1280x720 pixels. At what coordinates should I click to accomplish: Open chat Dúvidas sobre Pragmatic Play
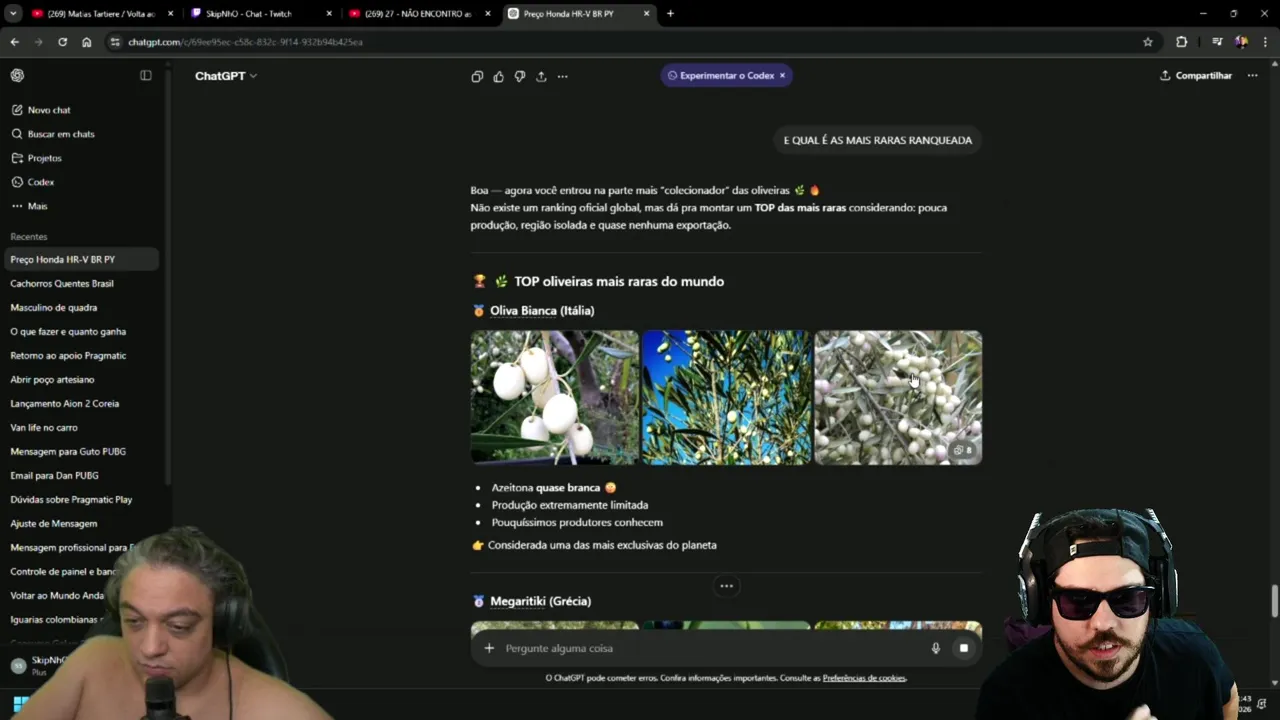pyautogui.click(x=71, y=499)
